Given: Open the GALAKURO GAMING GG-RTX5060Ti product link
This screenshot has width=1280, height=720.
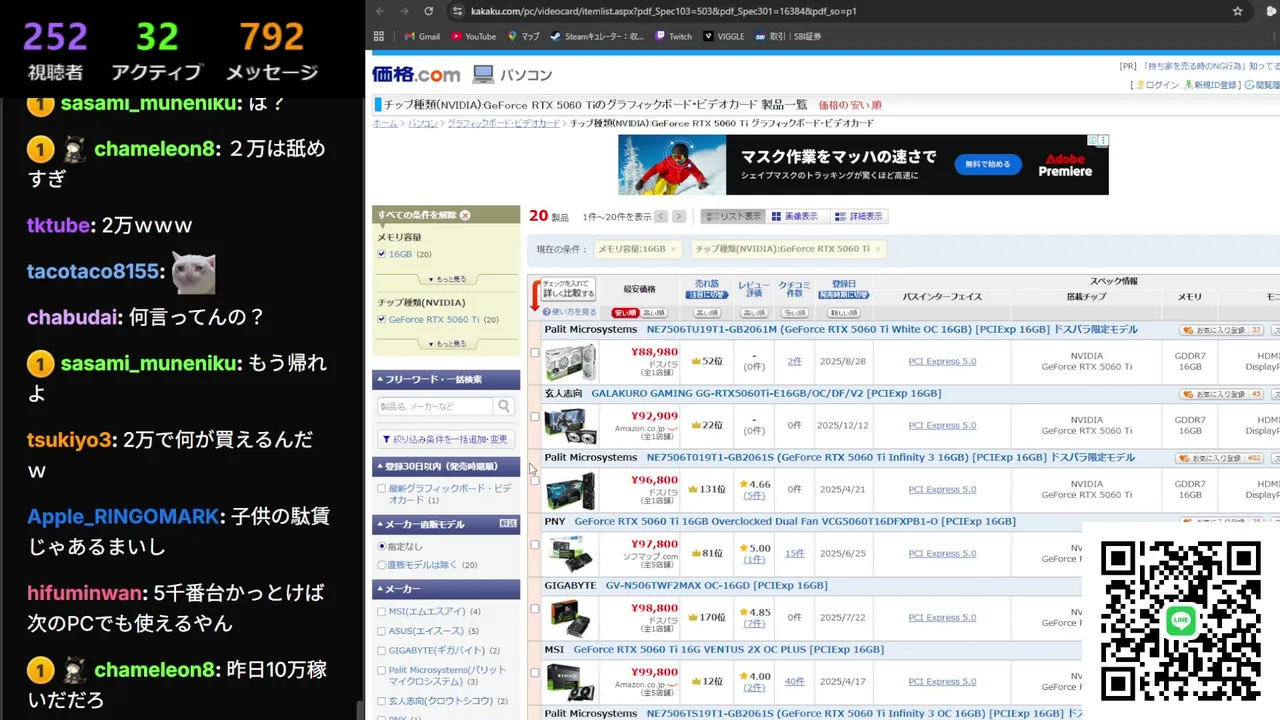Looking at the screenshot, I should coord(766,393).
